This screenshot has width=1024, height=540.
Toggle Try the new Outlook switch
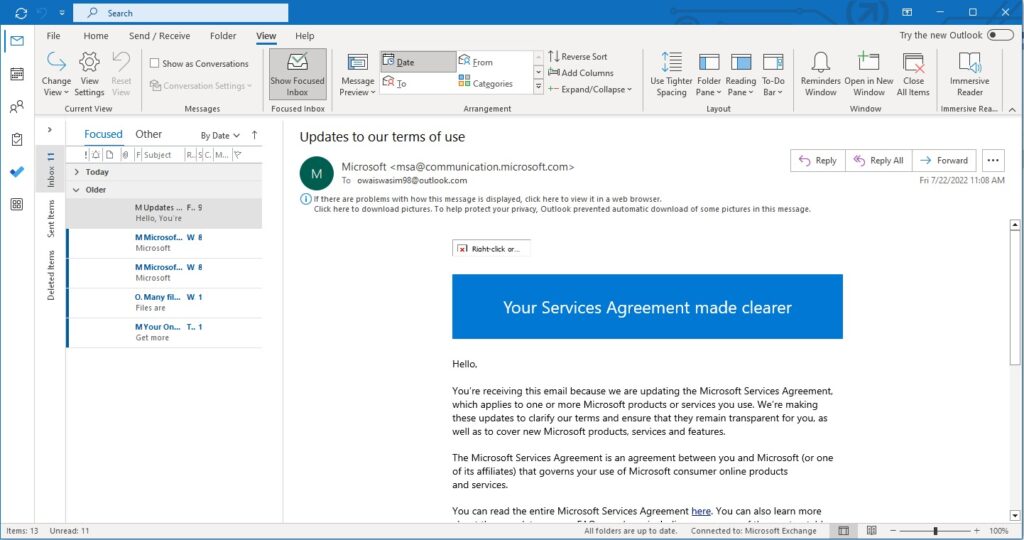pos(1000,35)
